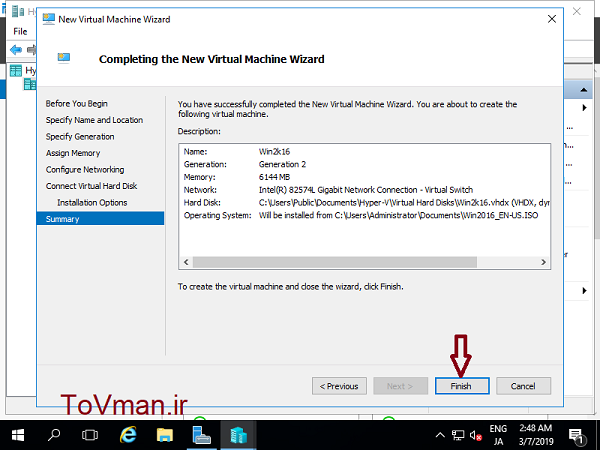The width and height of the screenshot is (600, 450).
Task: Open File menu in Hyper-V Manager
Action: (x=20, y=31)
